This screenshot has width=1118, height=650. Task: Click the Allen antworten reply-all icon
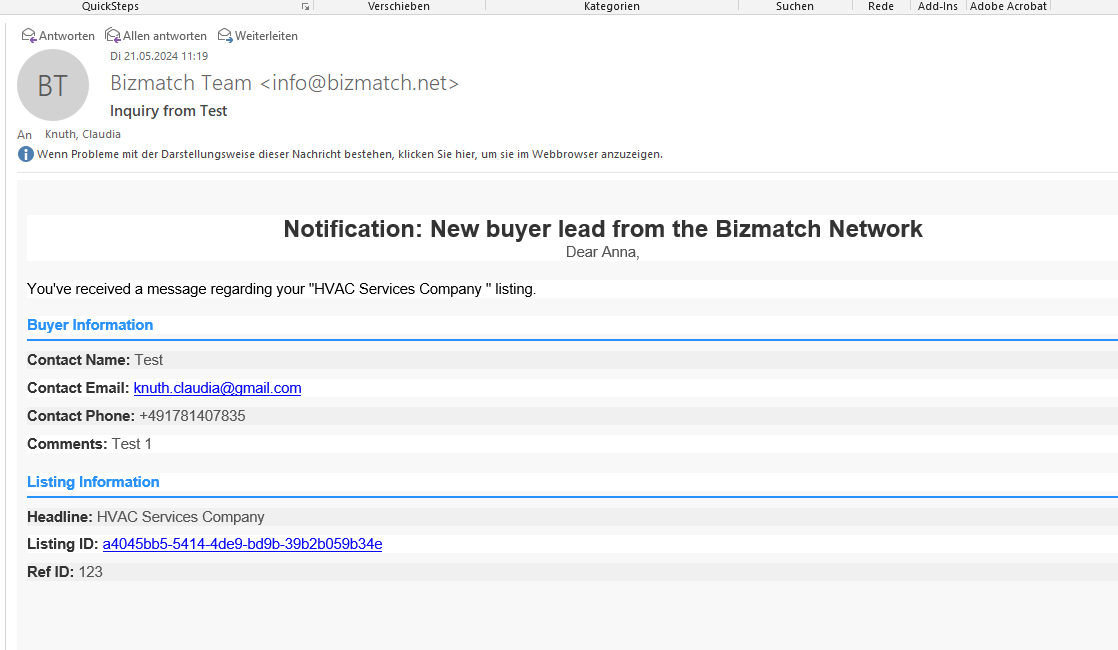[x=112, y=36]
